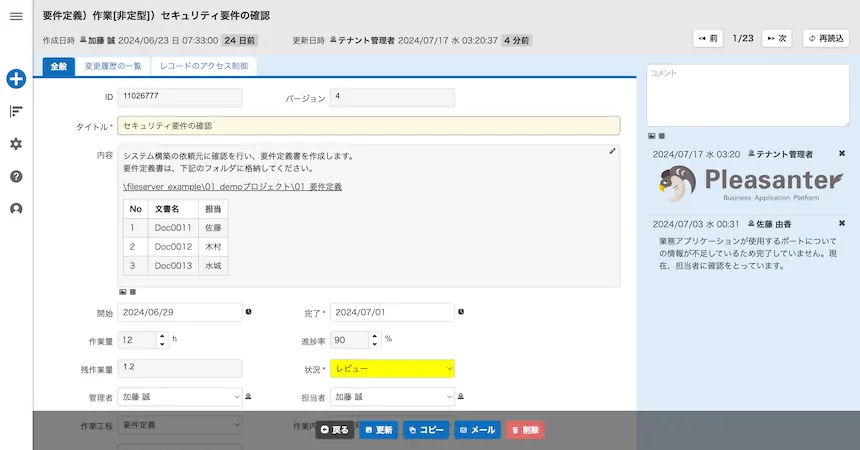Click the 完了 date field 2024/07/01
This screenshot has width=860, height=450.
coord(392,312)
